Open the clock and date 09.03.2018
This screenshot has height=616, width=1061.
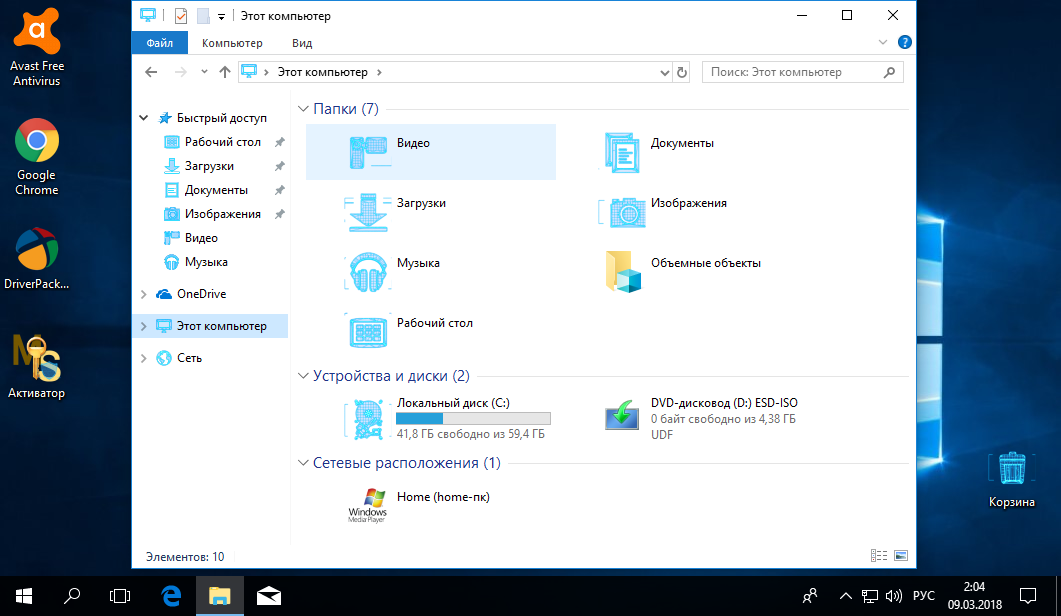[974, 596]
